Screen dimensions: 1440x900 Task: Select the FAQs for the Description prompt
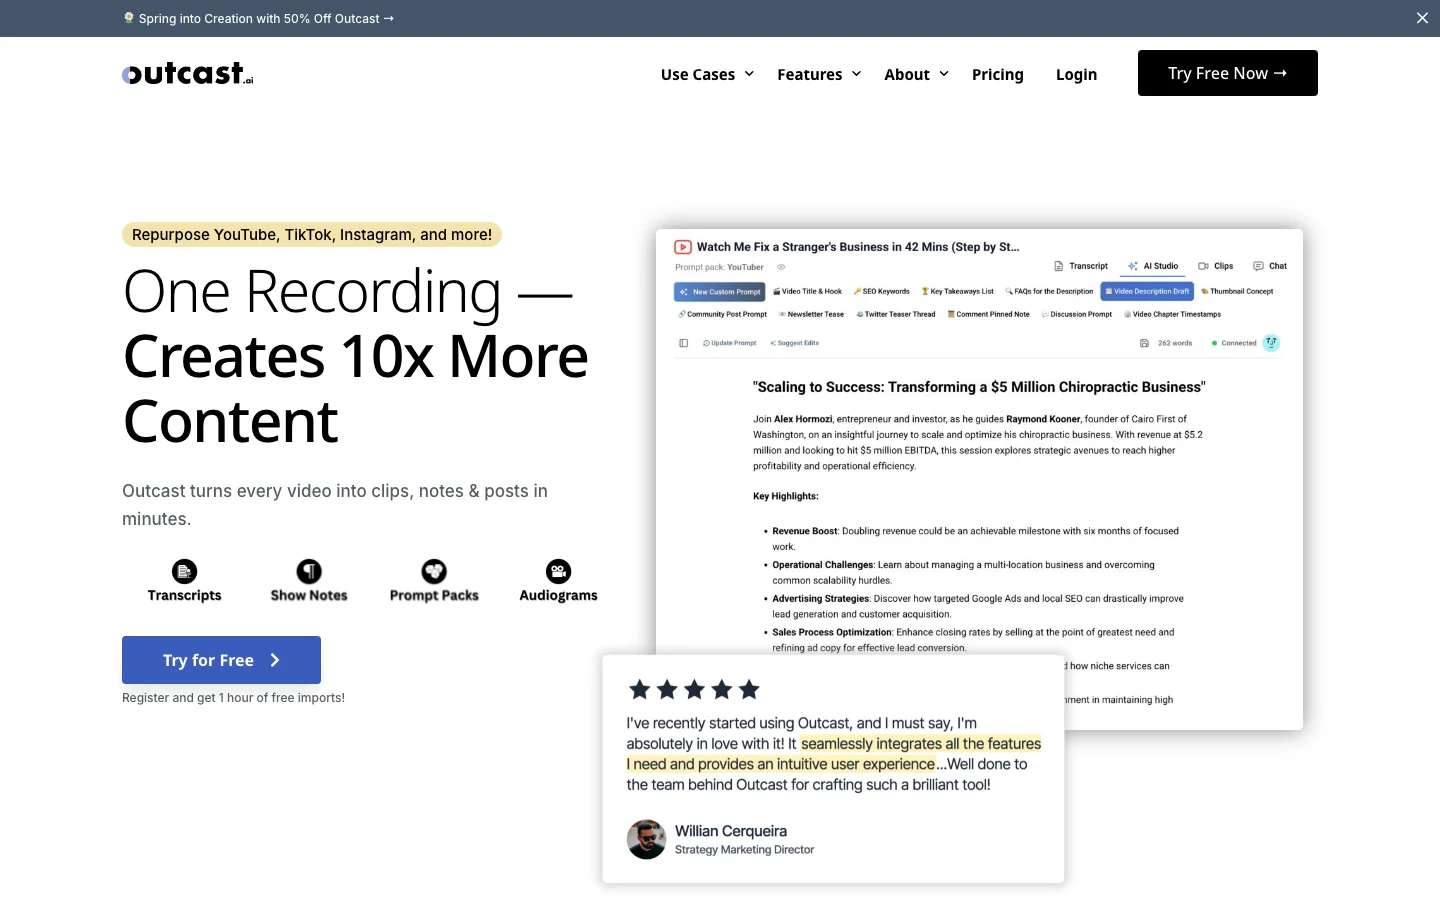1049,292
